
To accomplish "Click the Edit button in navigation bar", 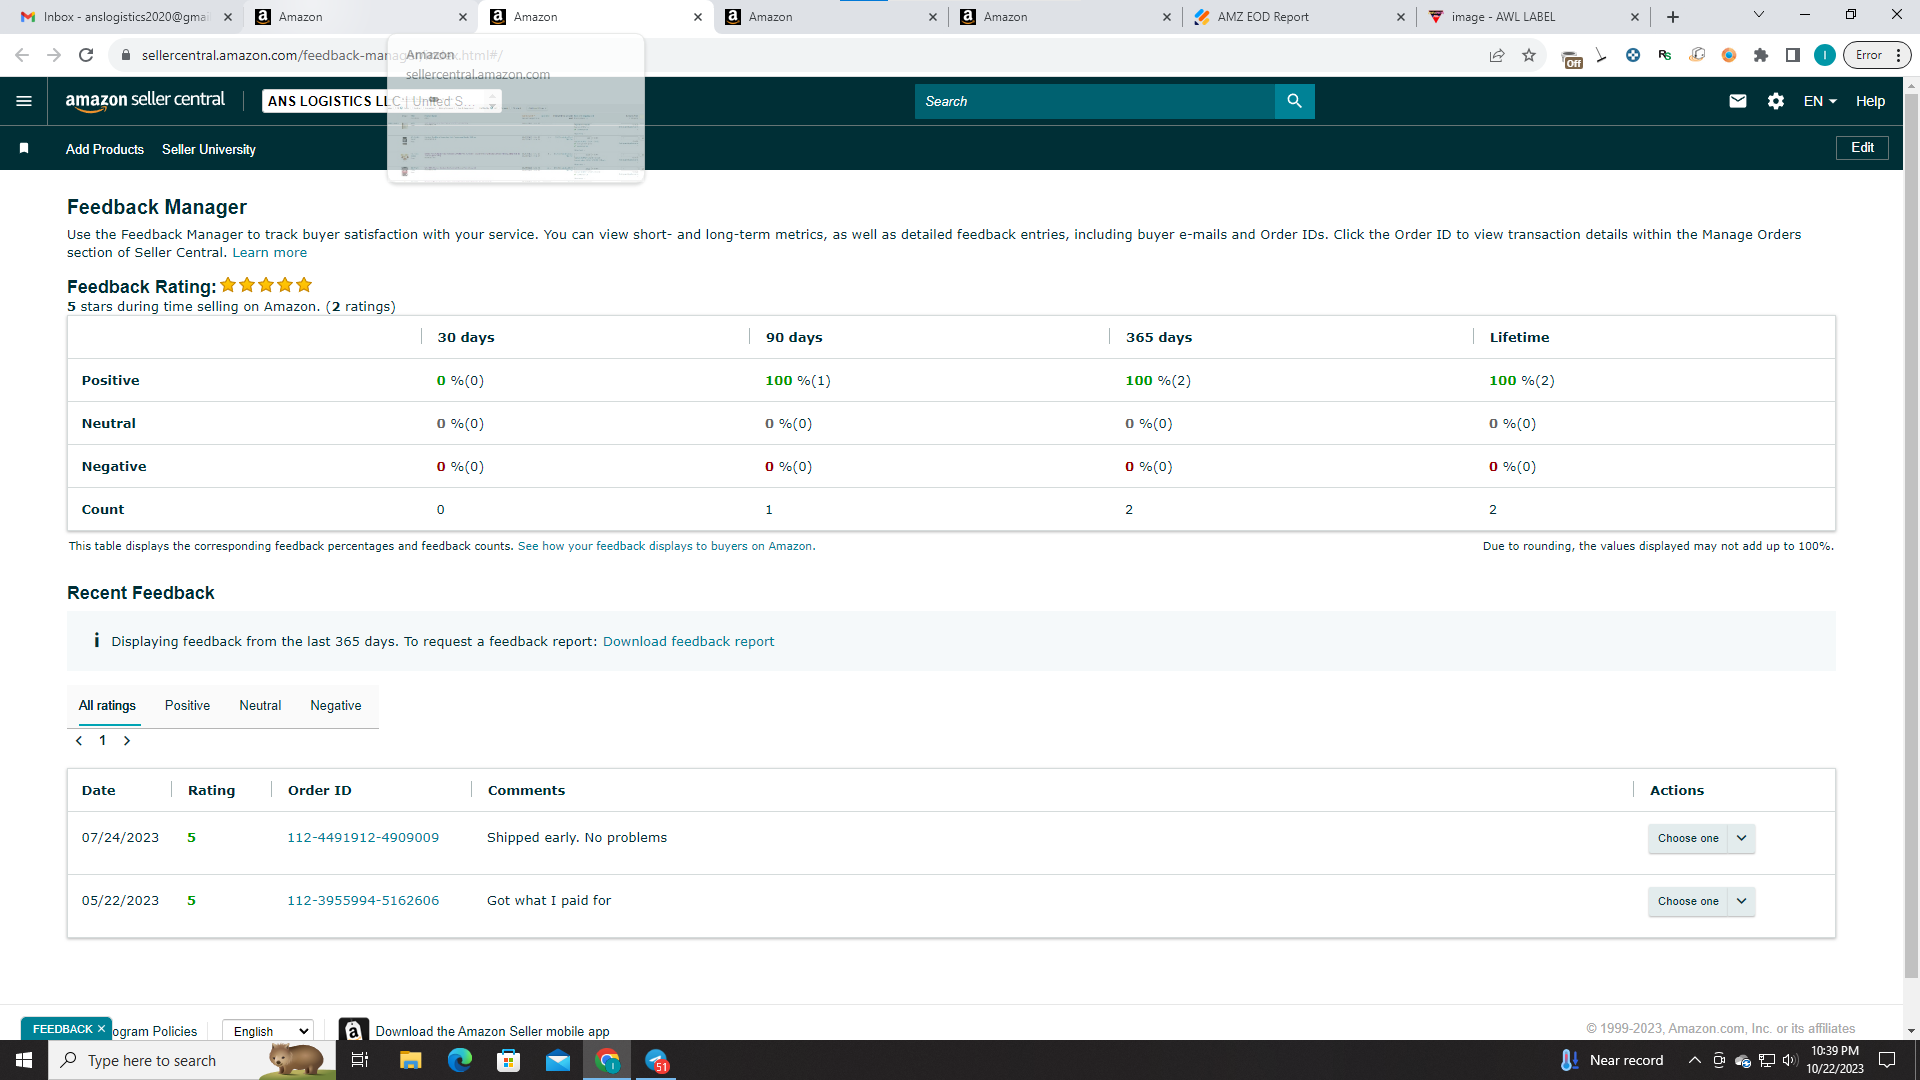I will pos(1862,148).
